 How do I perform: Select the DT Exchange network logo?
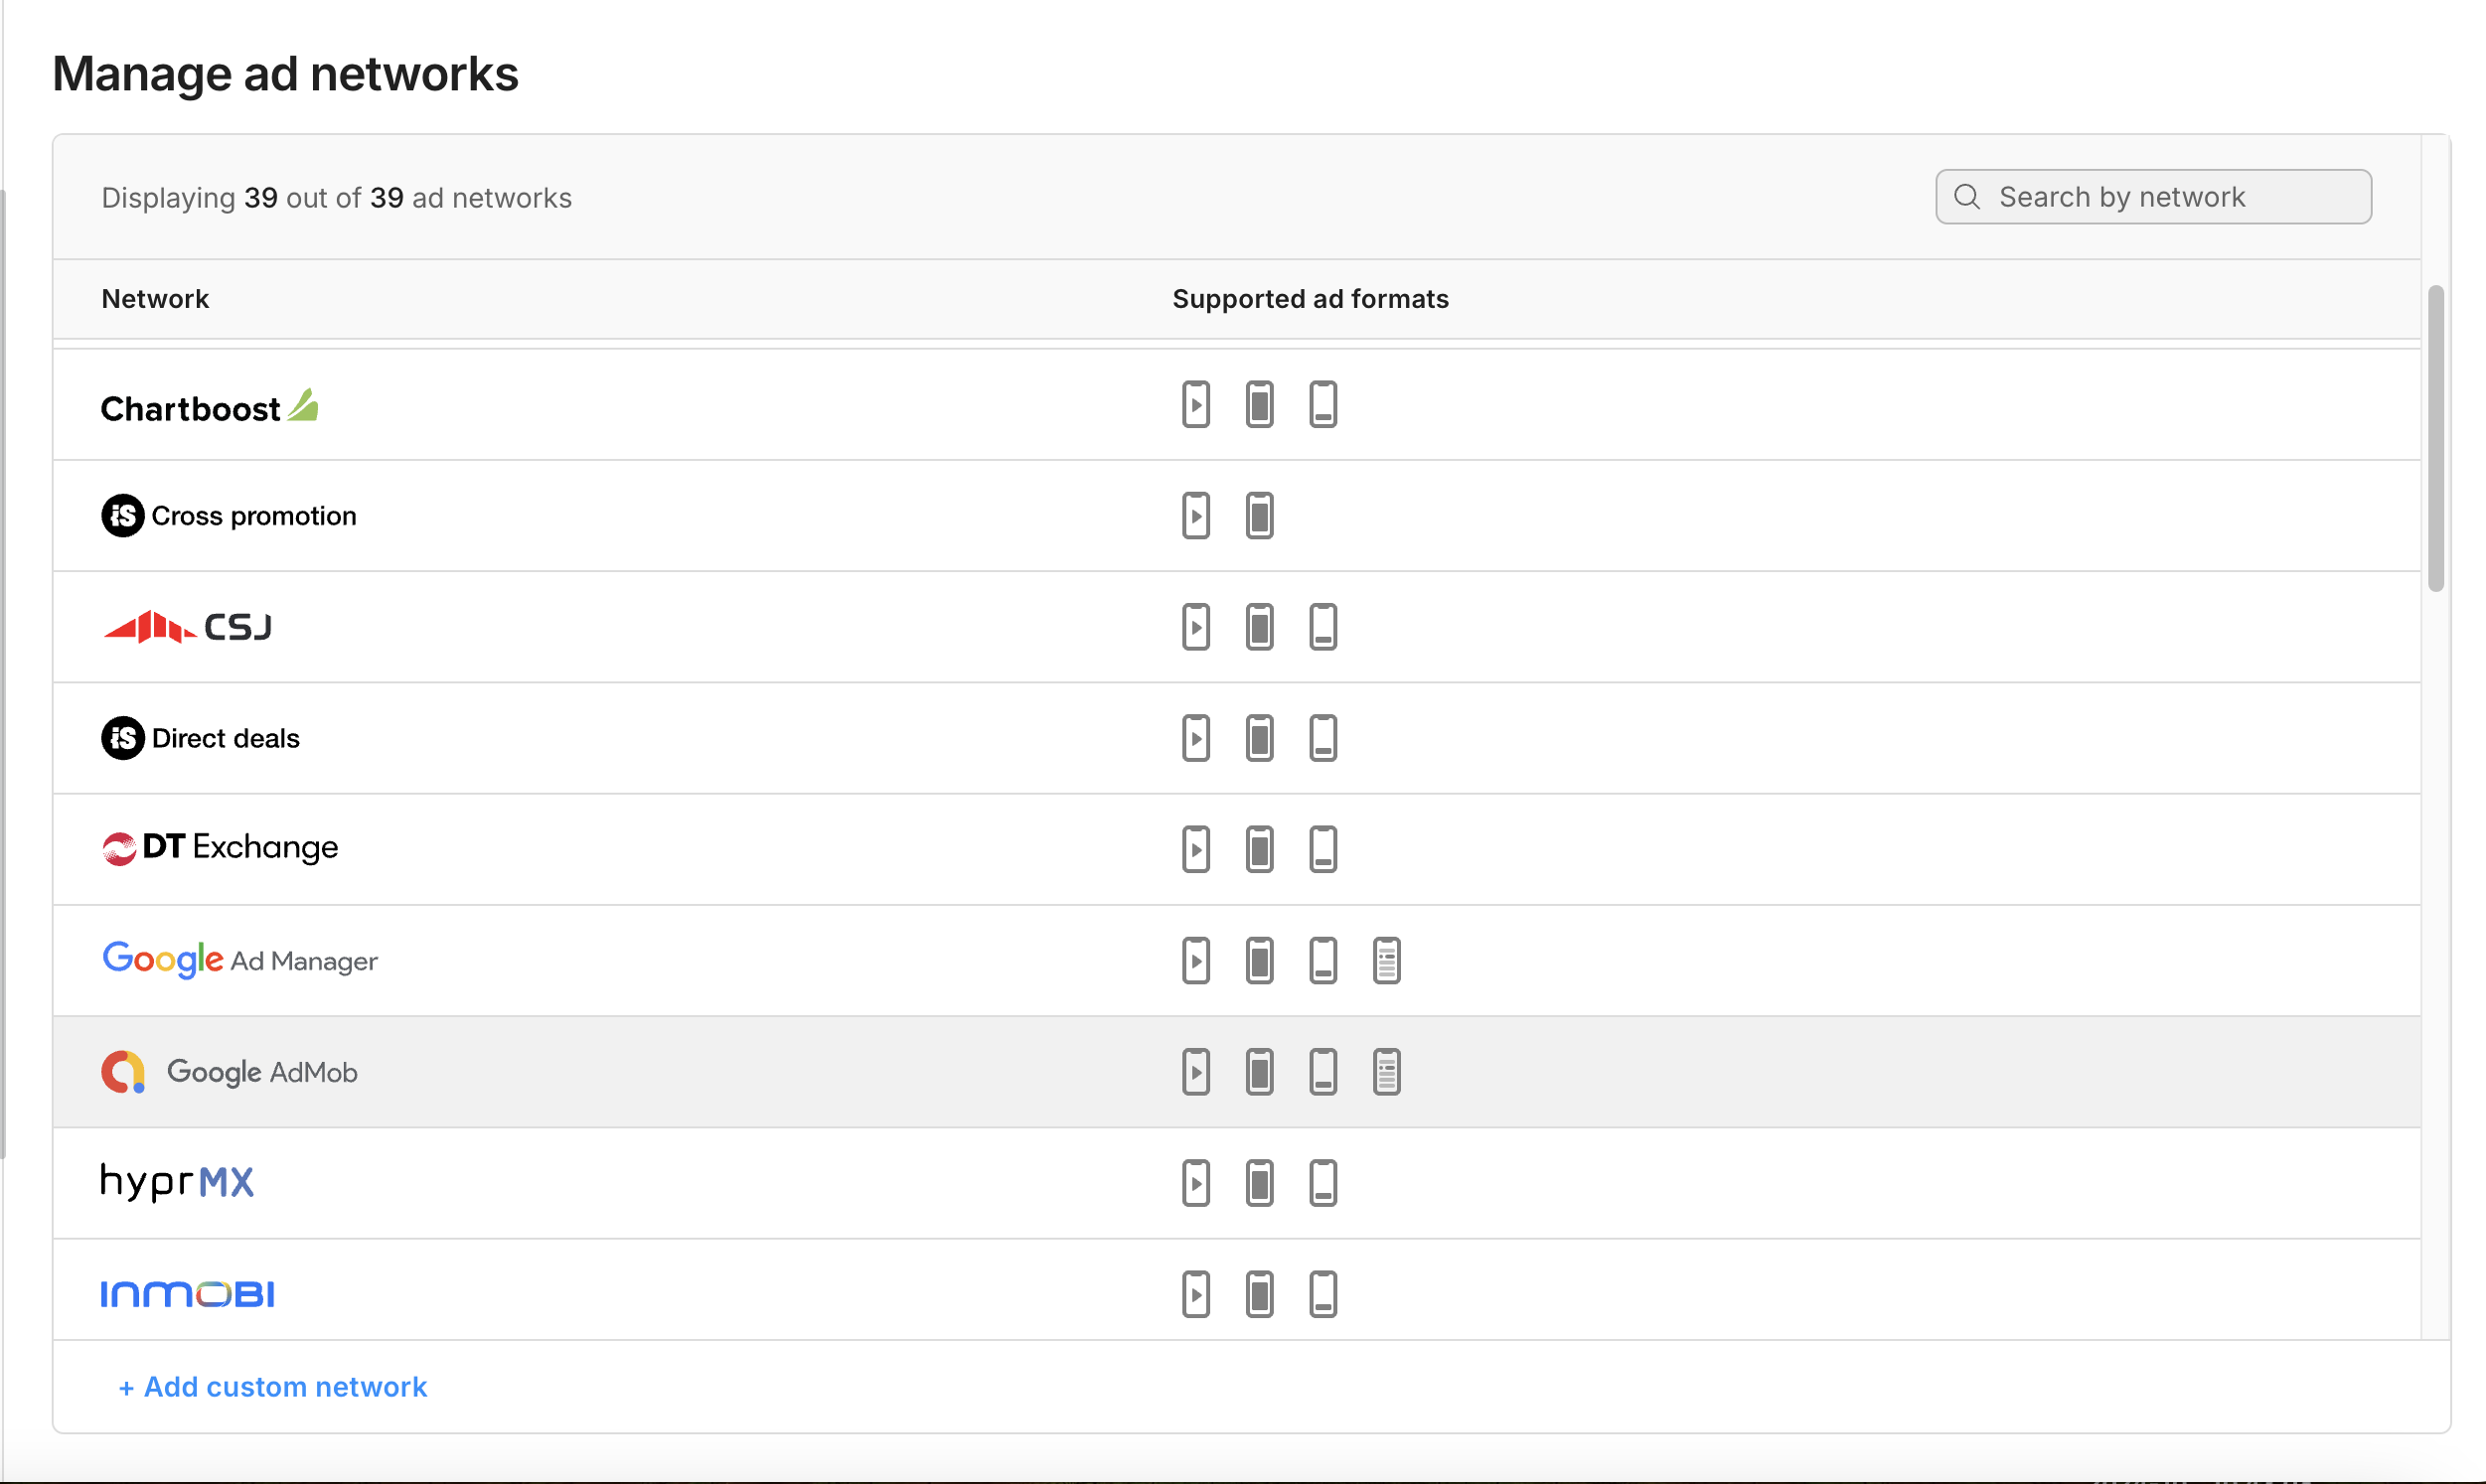click(220, 848)
